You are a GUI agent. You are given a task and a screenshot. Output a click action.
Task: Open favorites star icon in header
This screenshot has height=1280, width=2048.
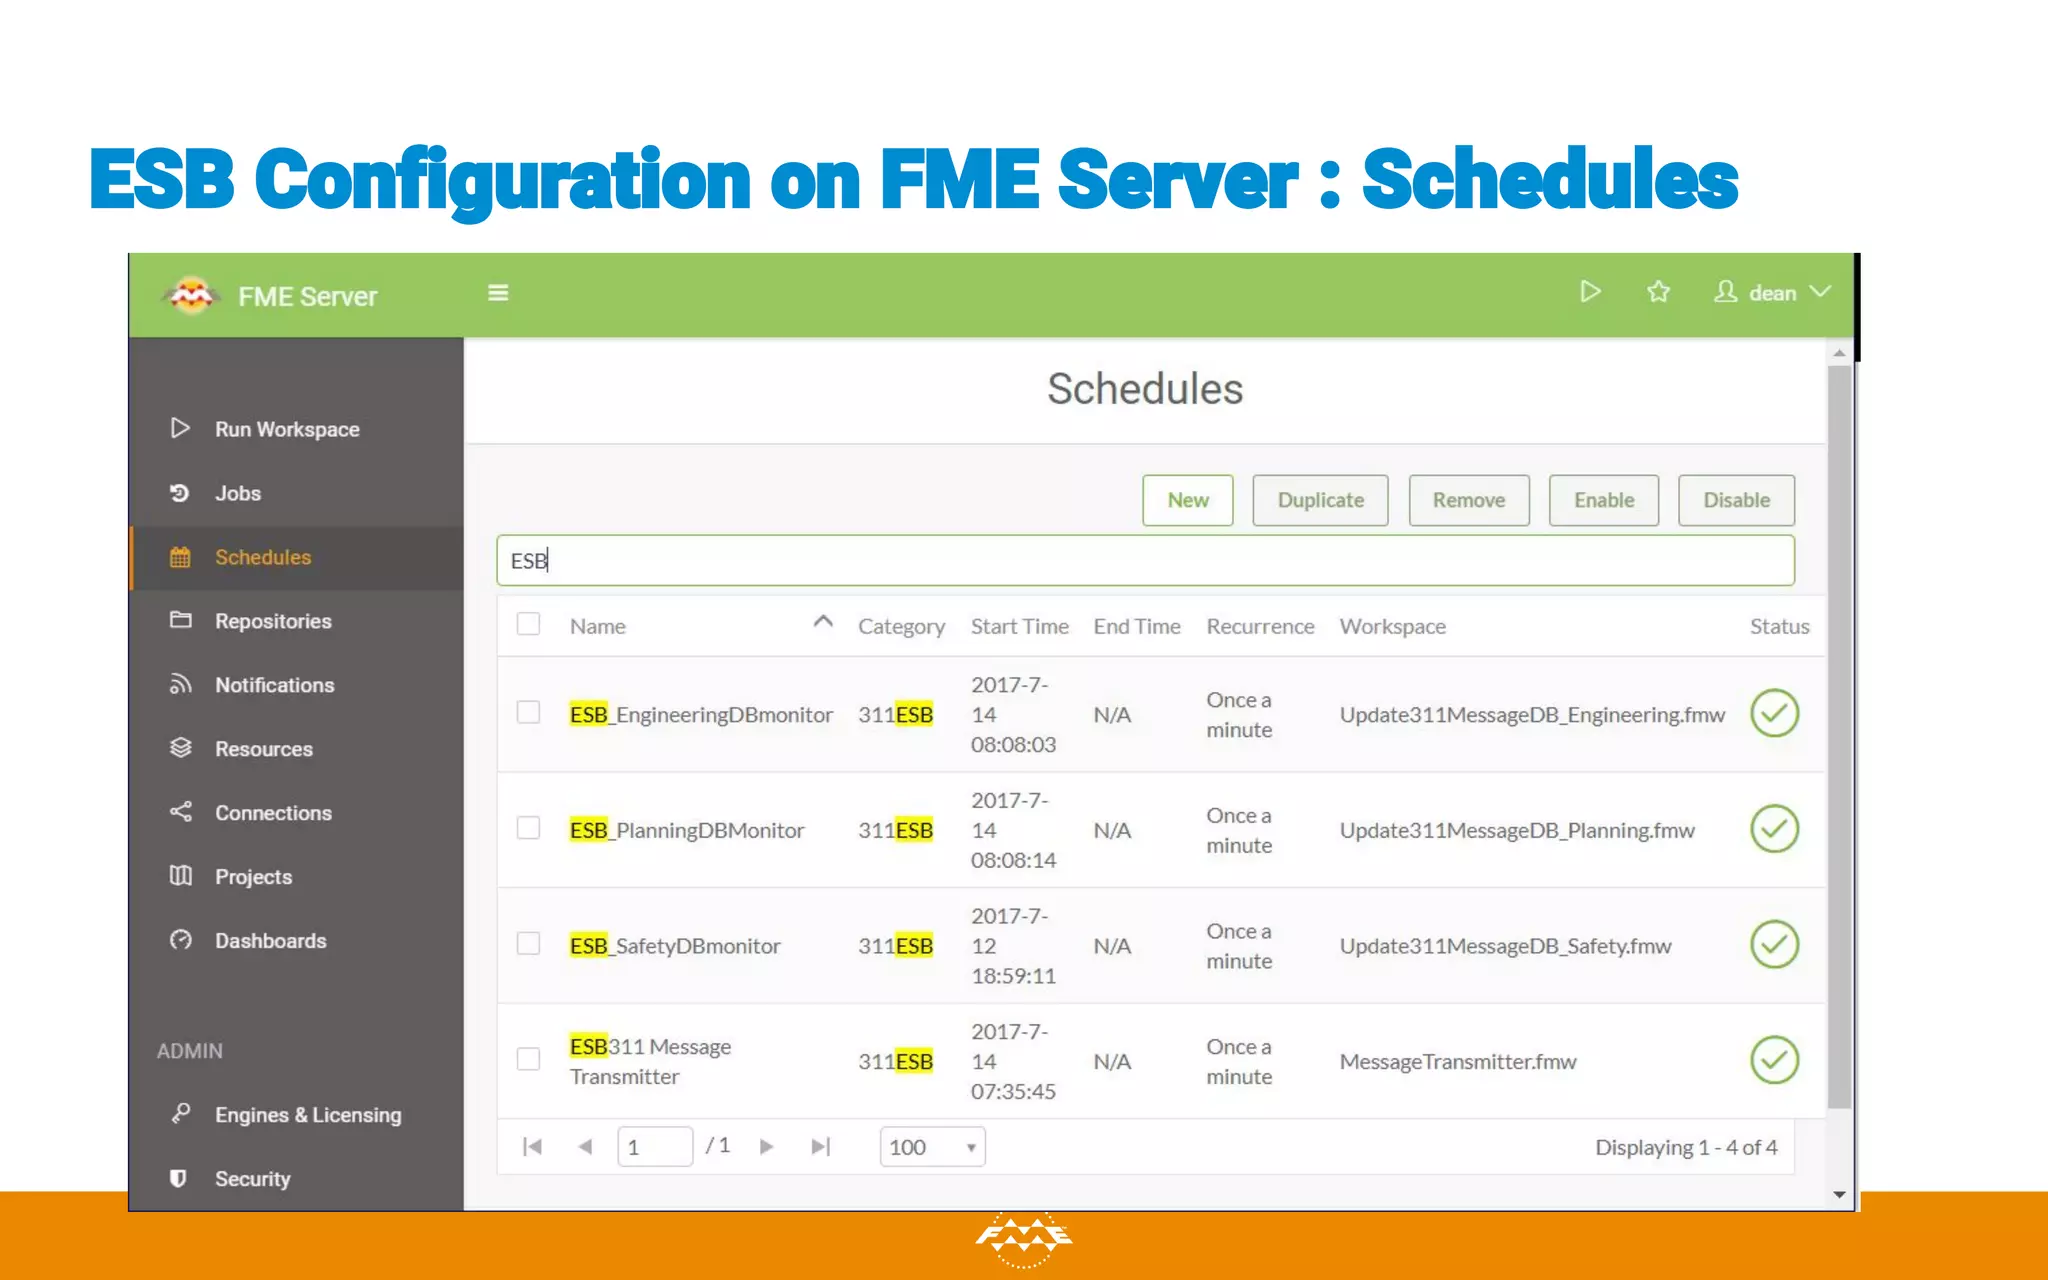click(x=1658, y=292)
